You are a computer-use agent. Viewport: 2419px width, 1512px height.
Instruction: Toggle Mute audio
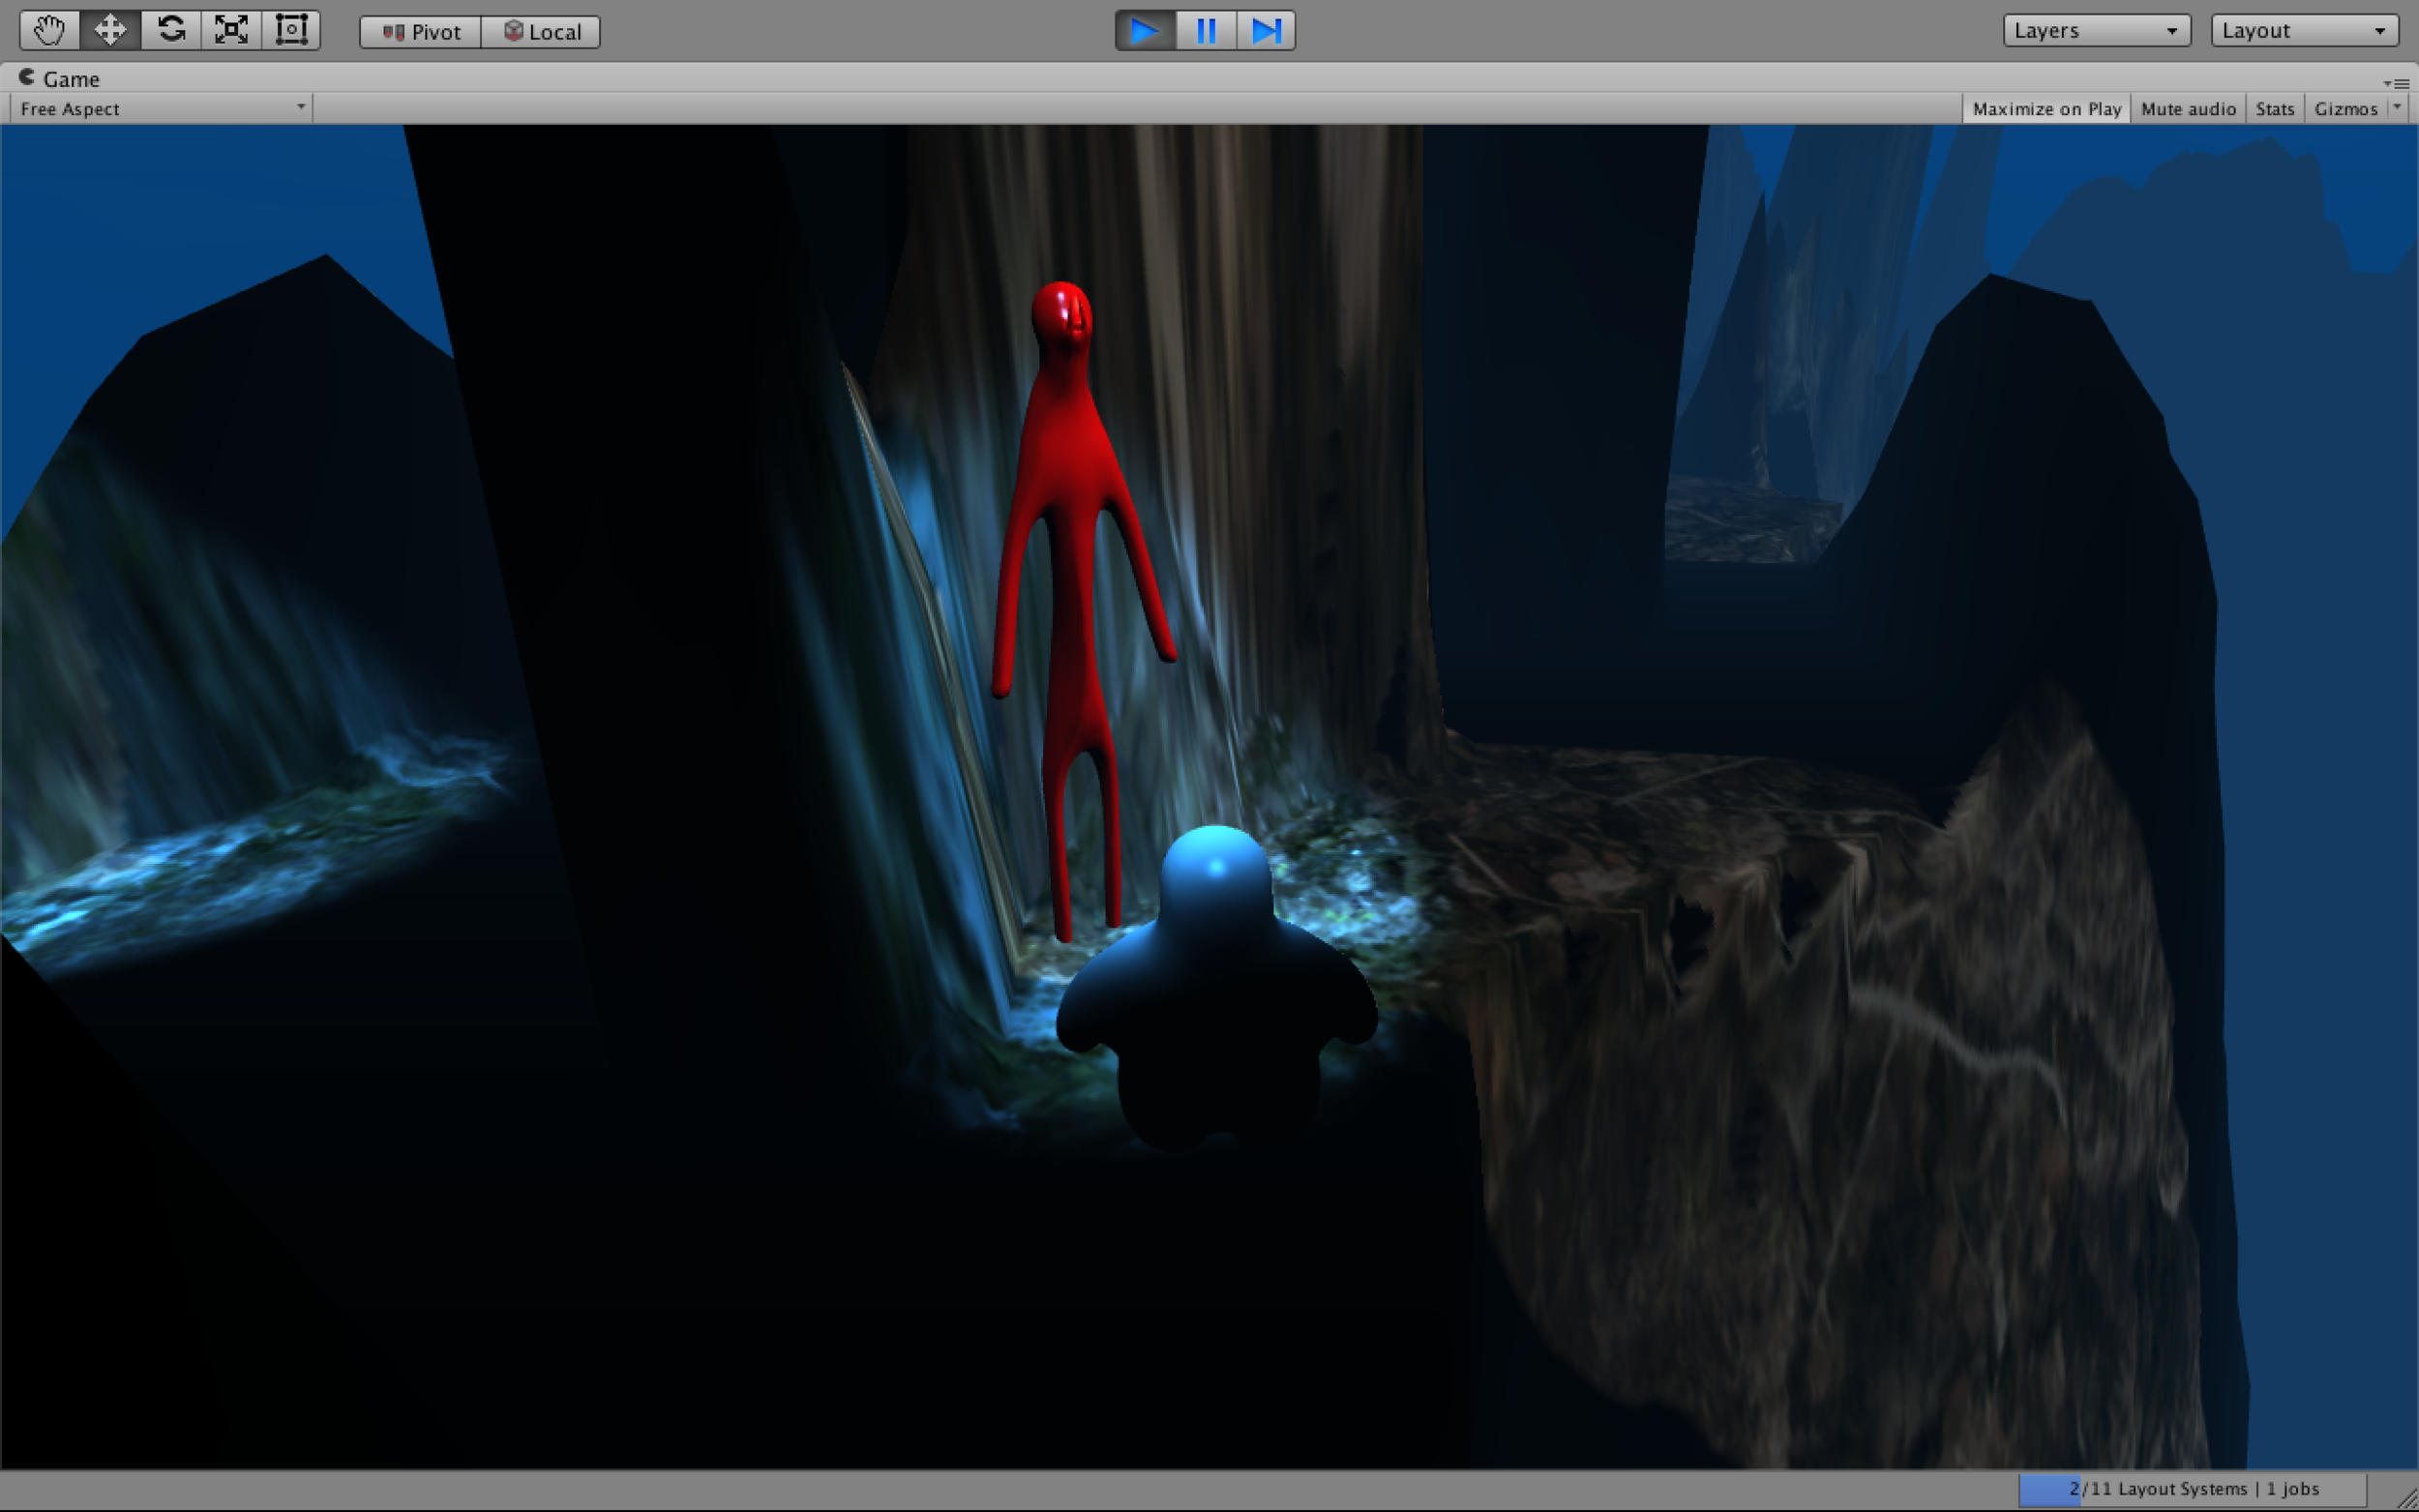click(2188, 108)
